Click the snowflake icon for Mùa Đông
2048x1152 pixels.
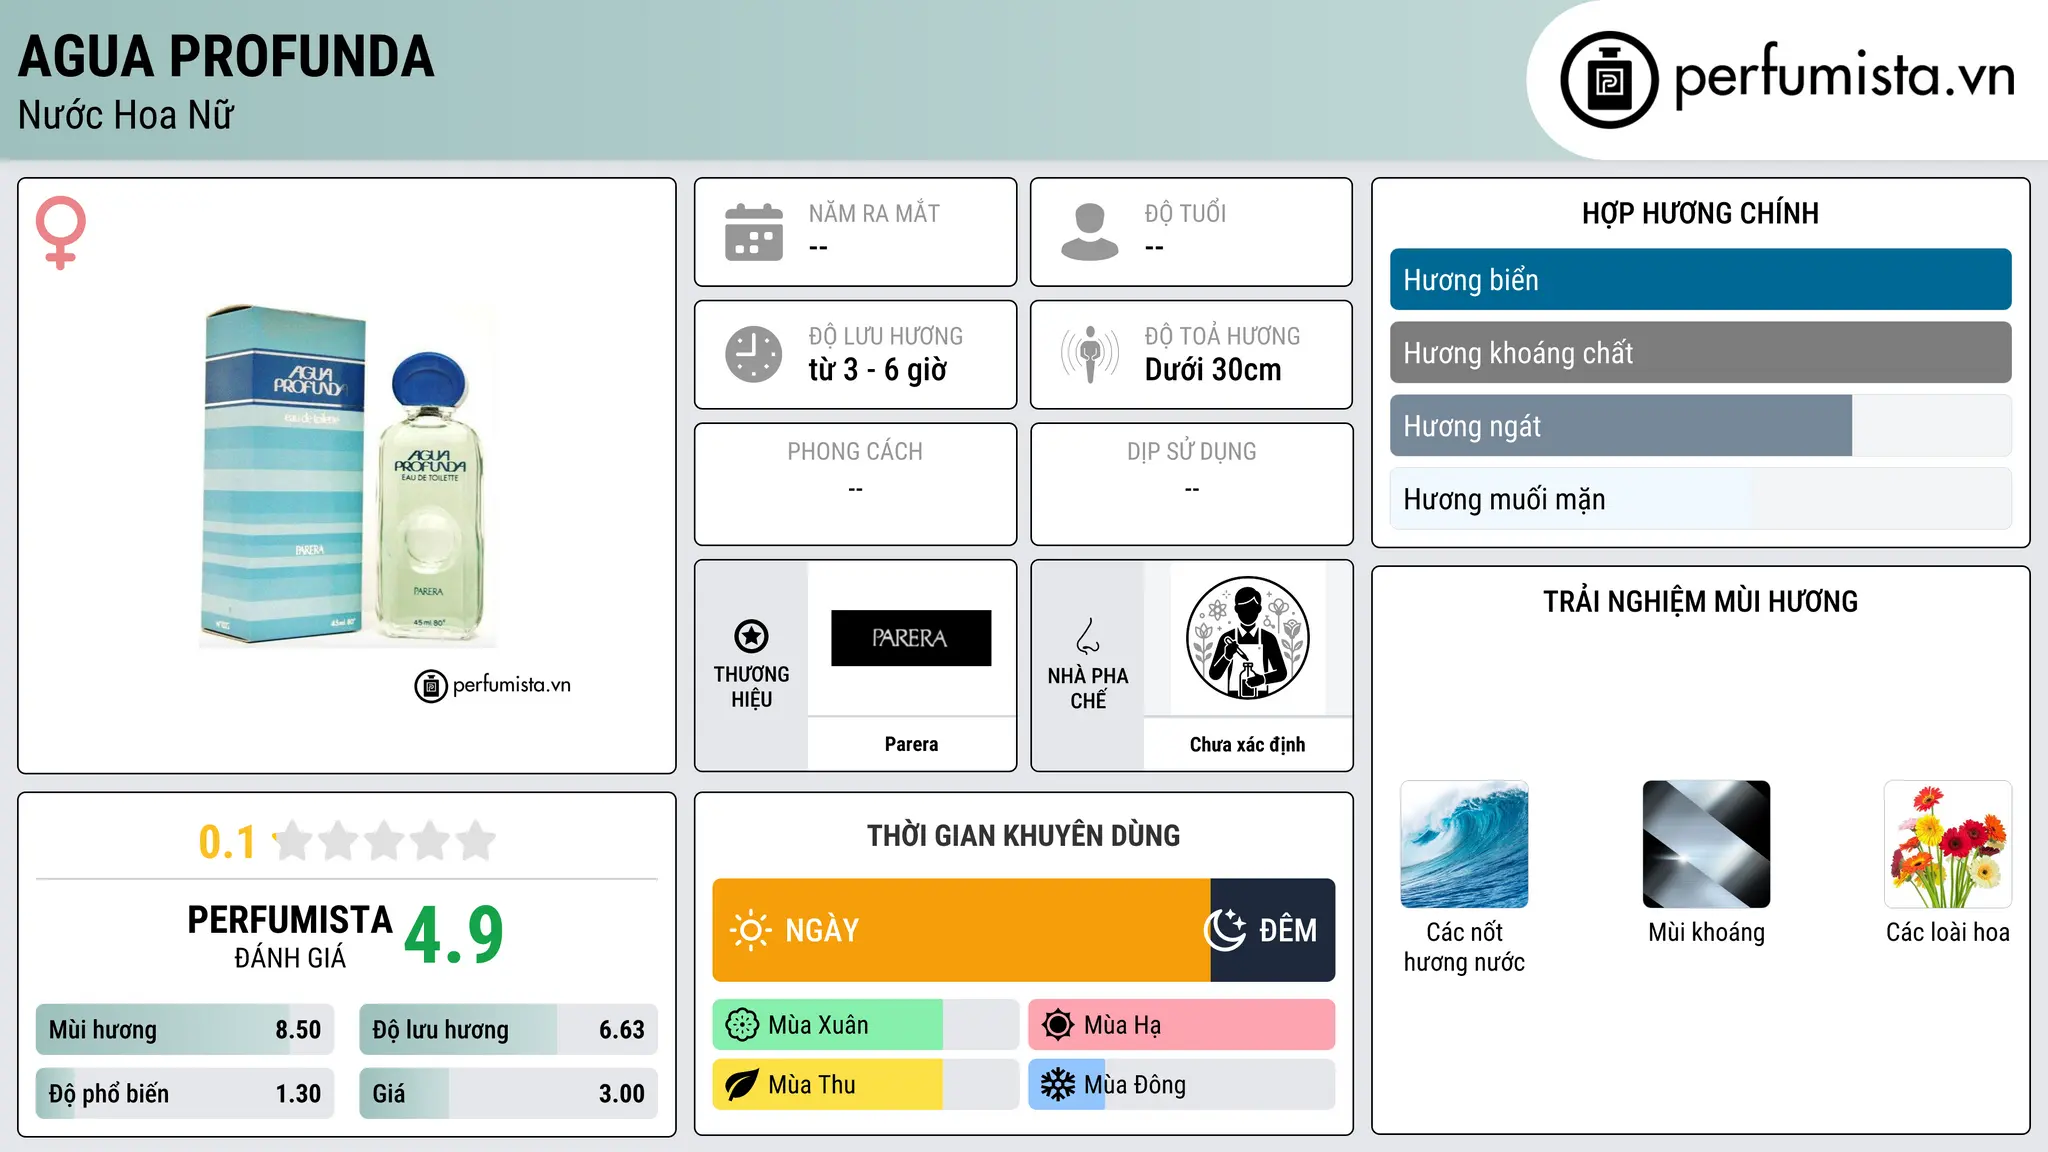pyautogui.click(x=1058, y=1085)
